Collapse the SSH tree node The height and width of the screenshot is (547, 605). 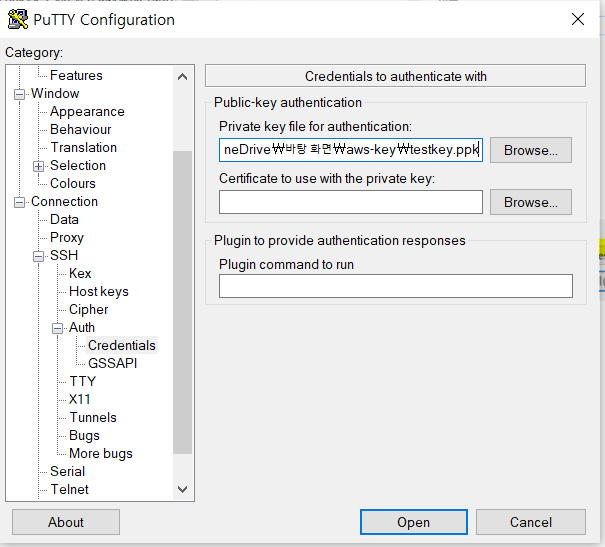(38, 256)
